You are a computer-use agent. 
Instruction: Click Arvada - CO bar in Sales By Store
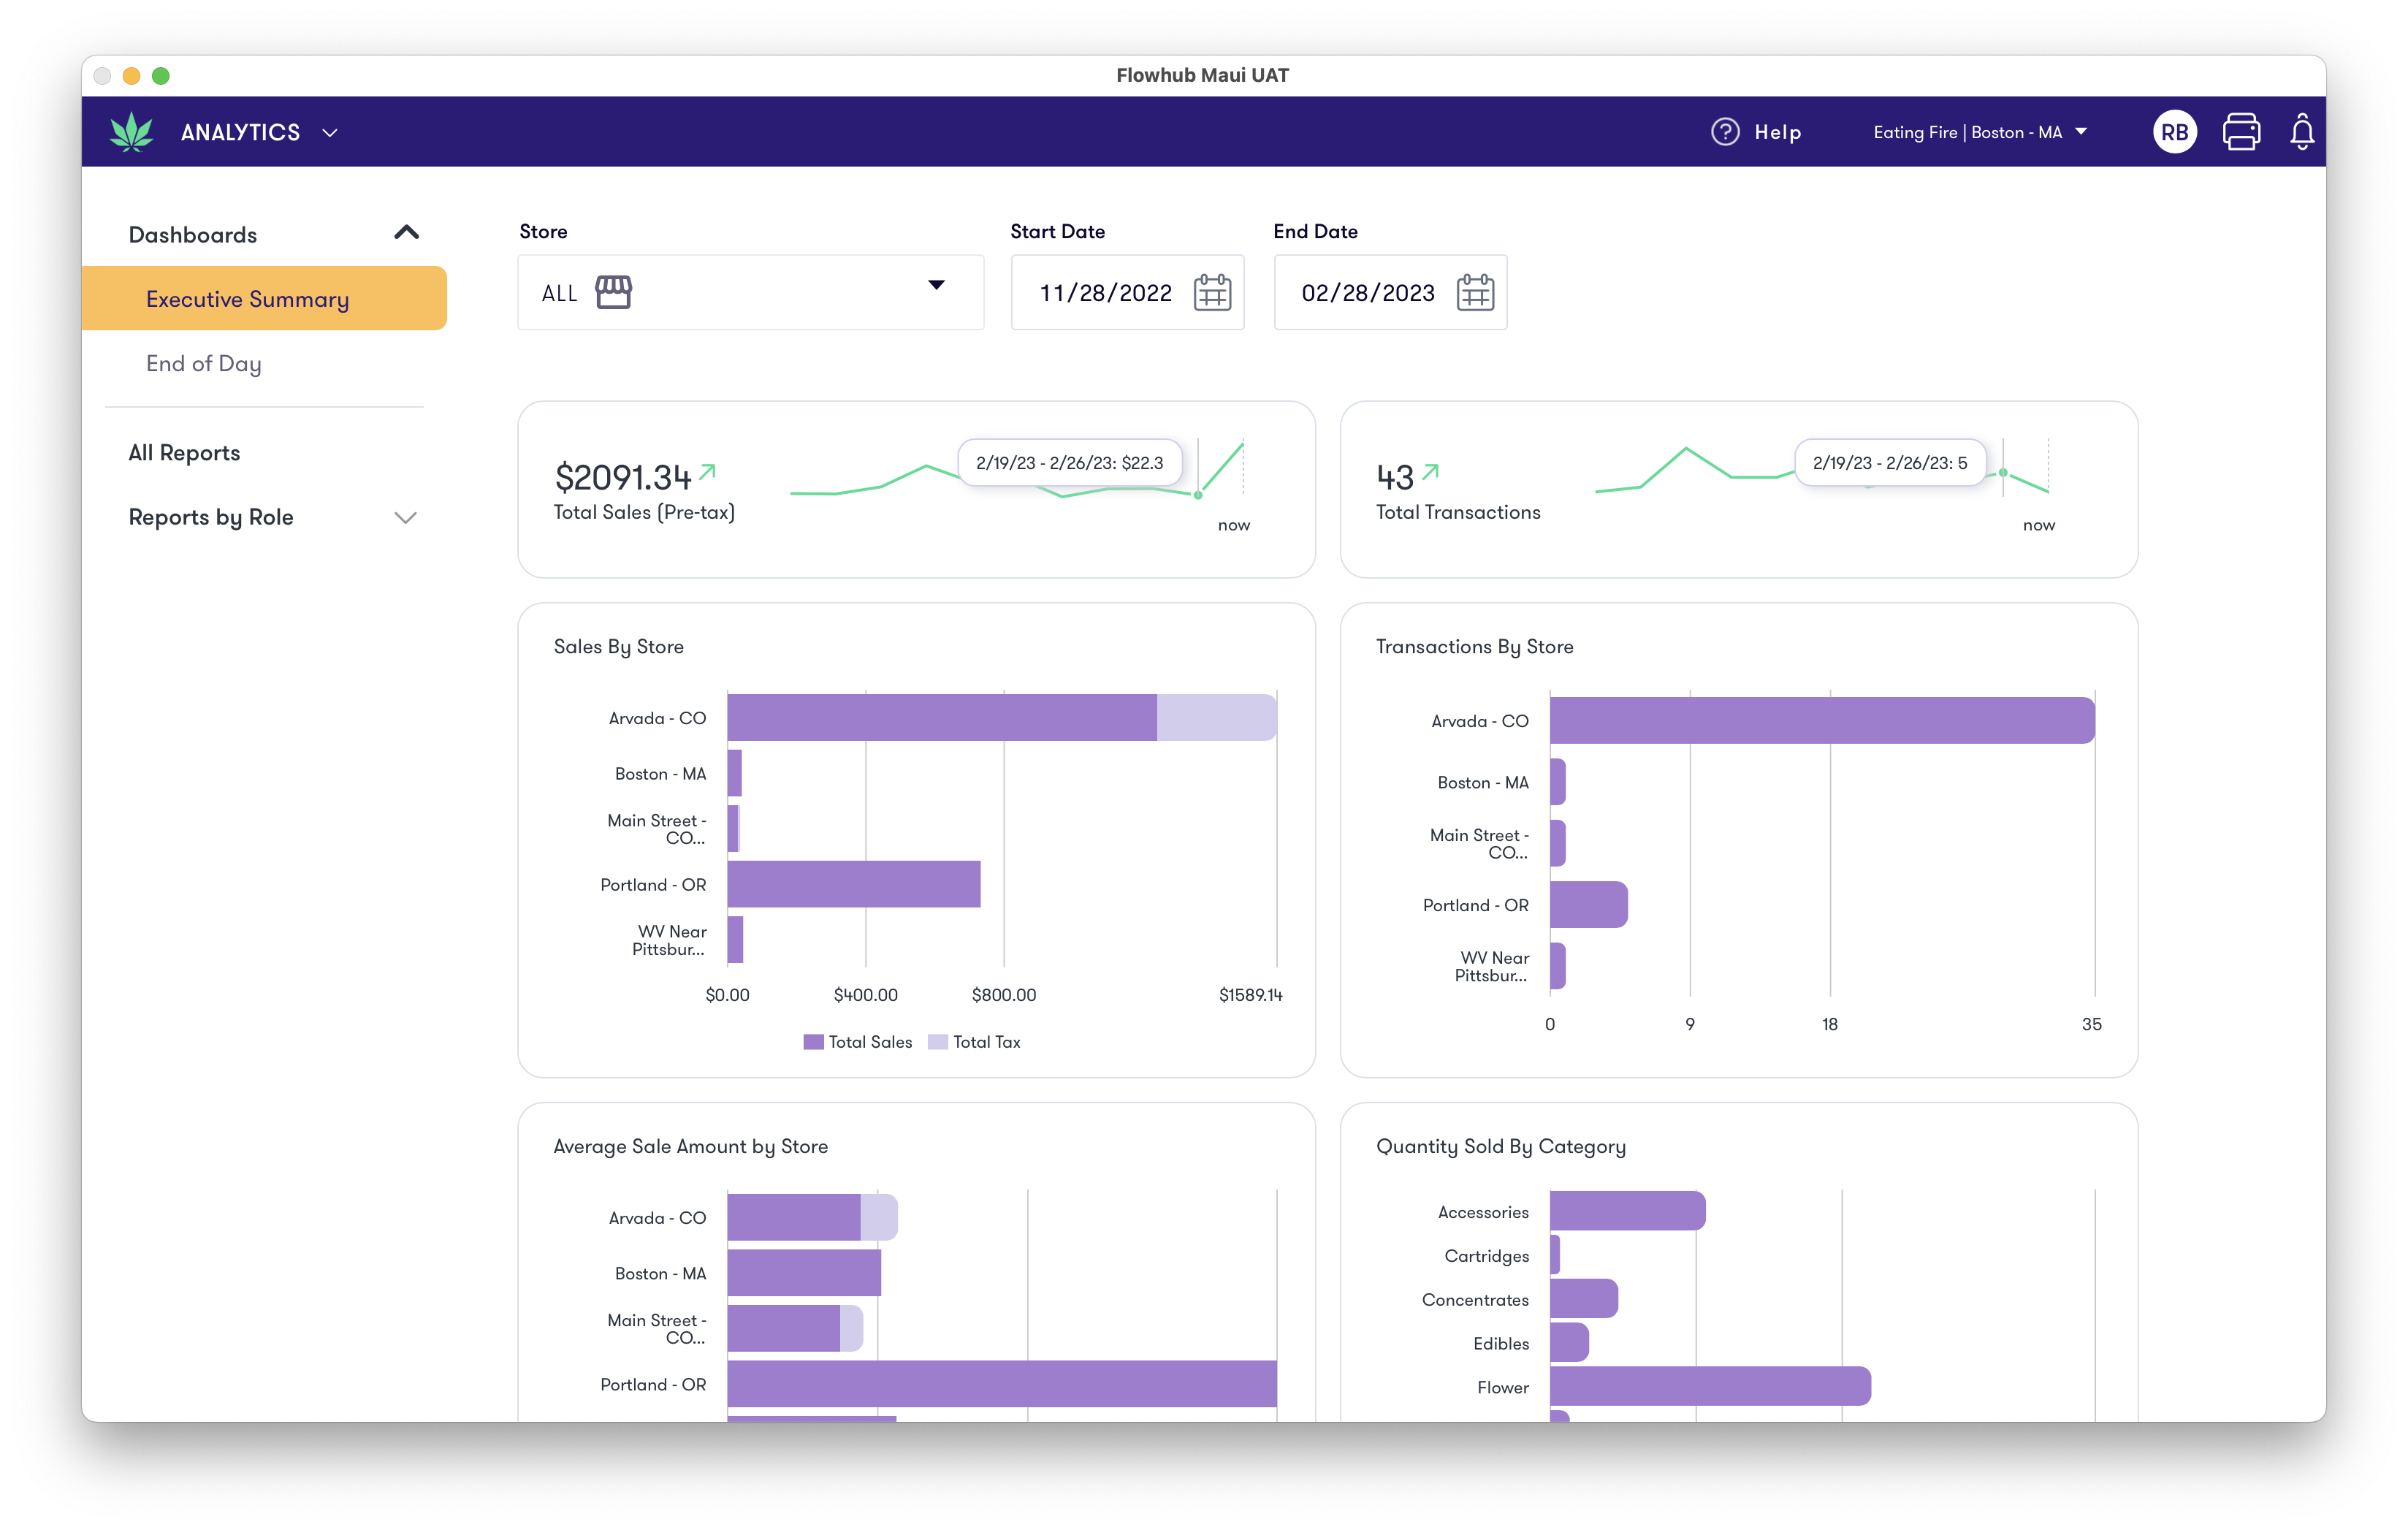click(x=1001, y=717)
